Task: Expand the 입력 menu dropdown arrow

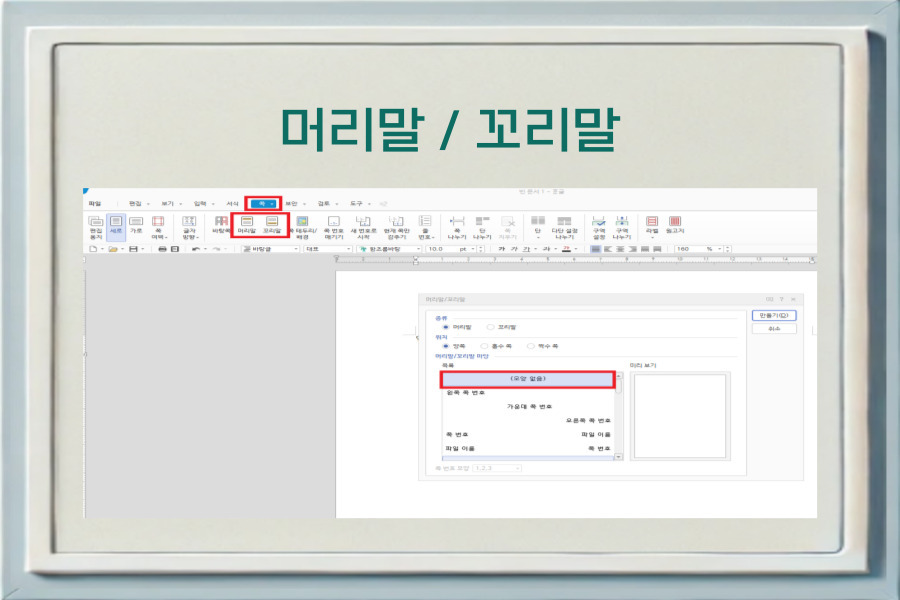Action: (x=213, y=204)
